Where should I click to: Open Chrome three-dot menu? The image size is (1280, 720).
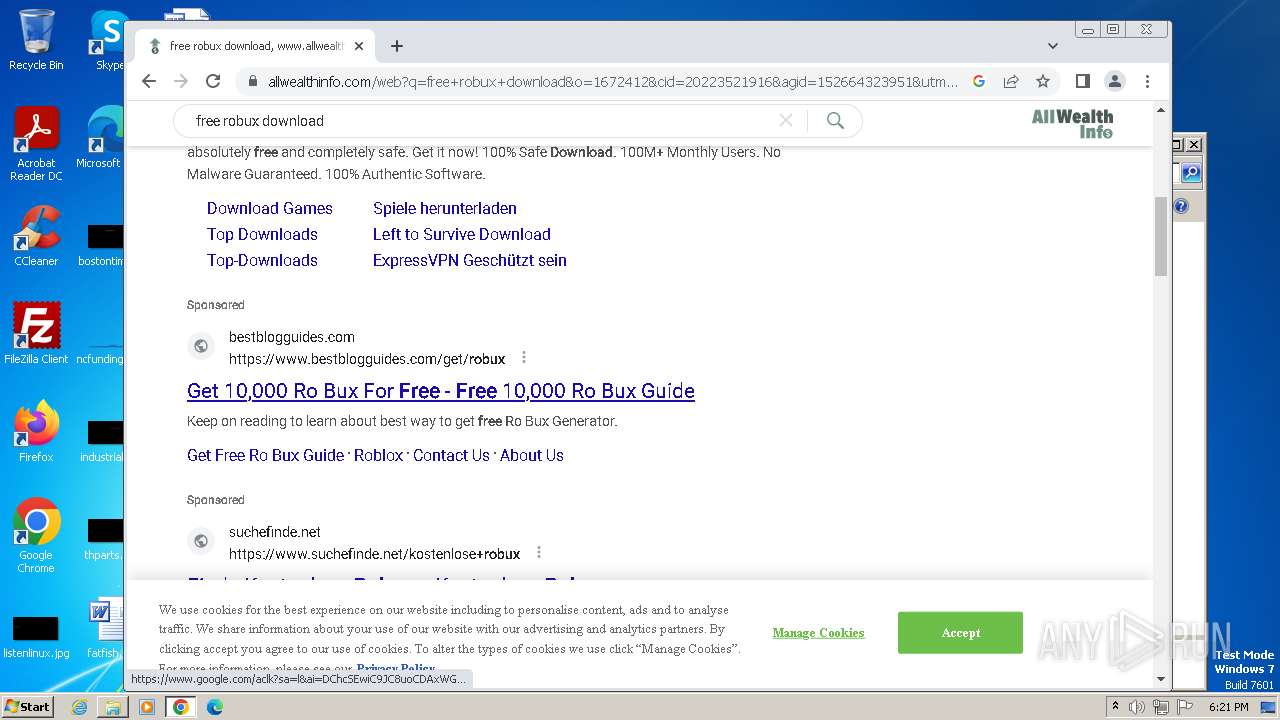(x=1147, y=81)
